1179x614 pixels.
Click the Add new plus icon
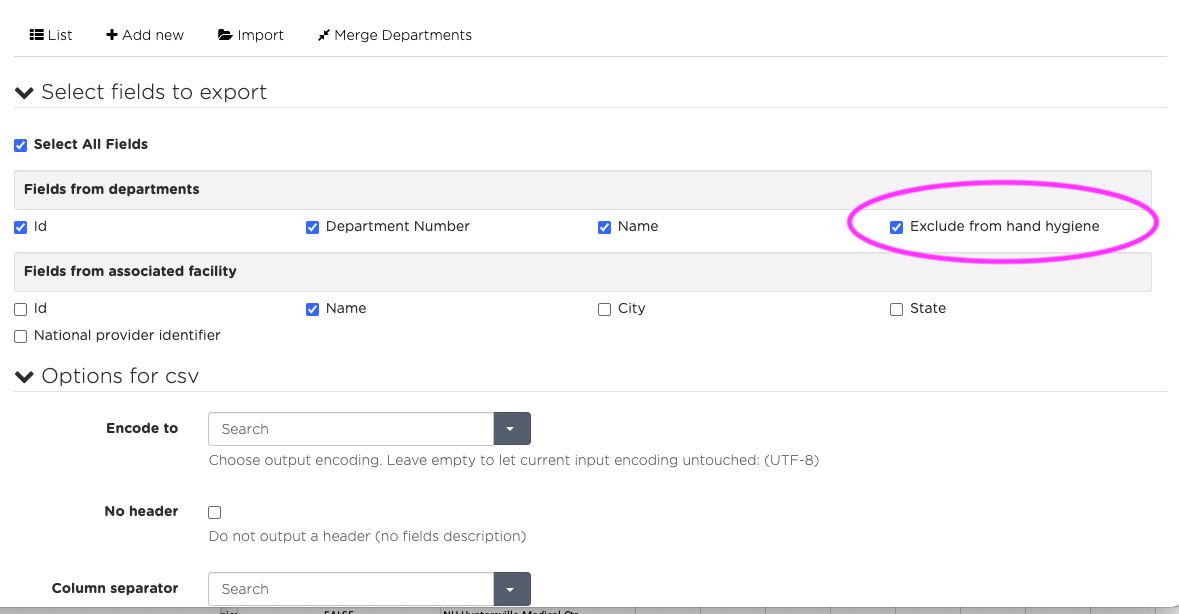tap(112, 35)
